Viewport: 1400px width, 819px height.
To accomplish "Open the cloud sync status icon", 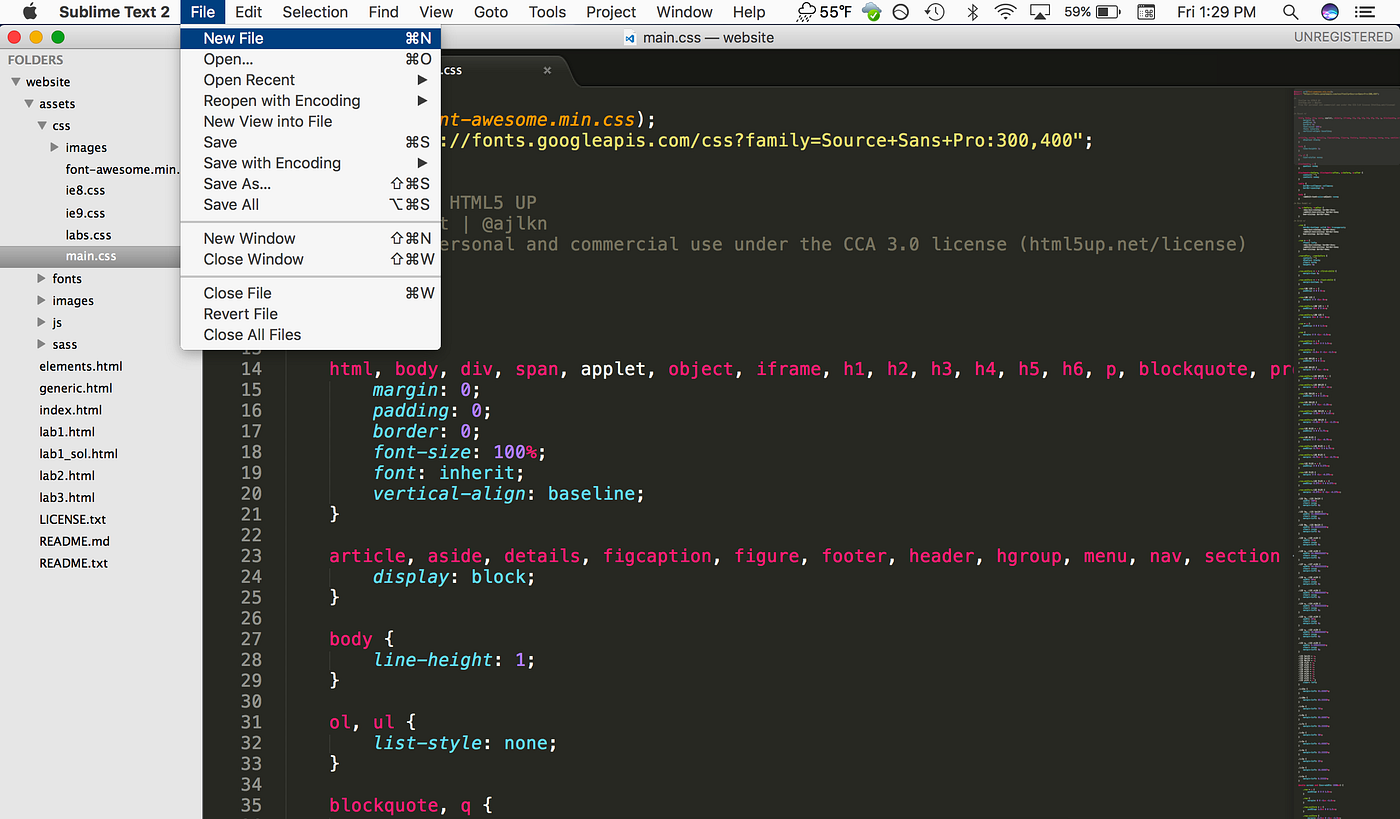I will 870,12.
